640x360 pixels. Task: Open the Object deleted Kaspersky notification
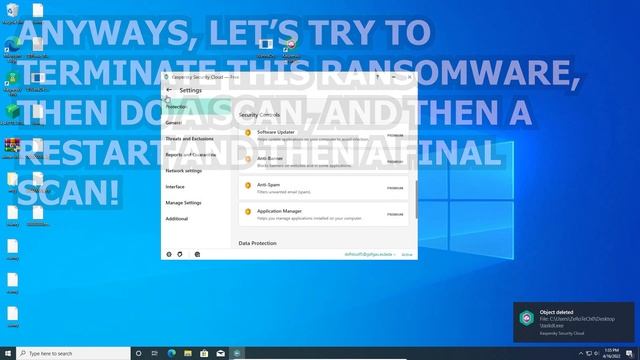[x=573, y=322]
